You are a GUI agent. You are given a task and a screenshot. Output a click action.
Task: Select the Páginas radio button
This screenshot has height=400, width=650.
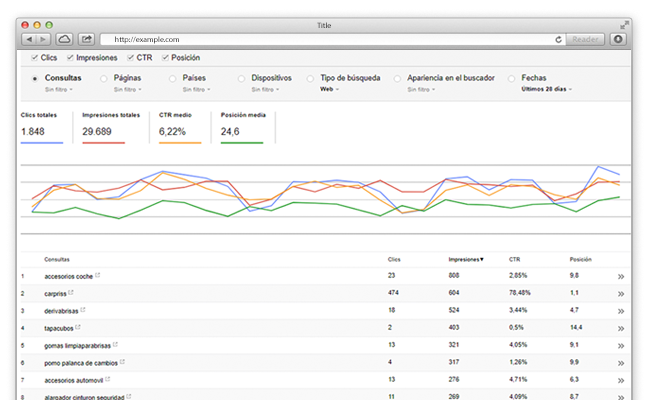[x=104, y=78]
